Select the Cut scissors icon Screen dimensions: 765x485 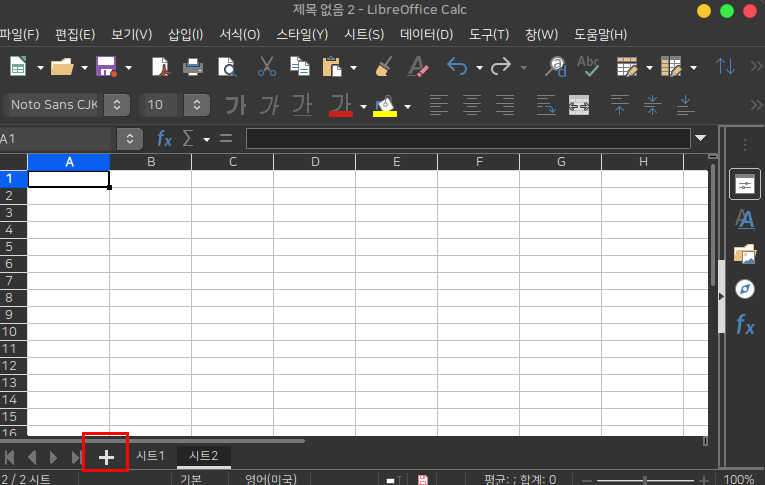266,67
